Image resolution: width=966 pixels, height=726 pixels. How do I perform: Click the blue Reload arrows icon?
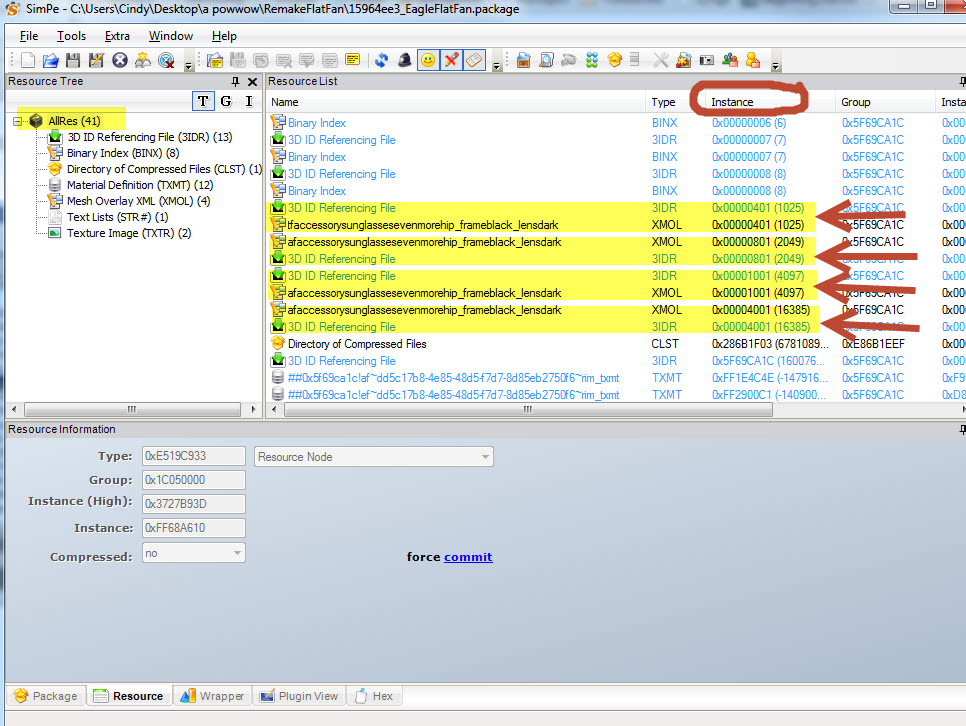point(381,61)
